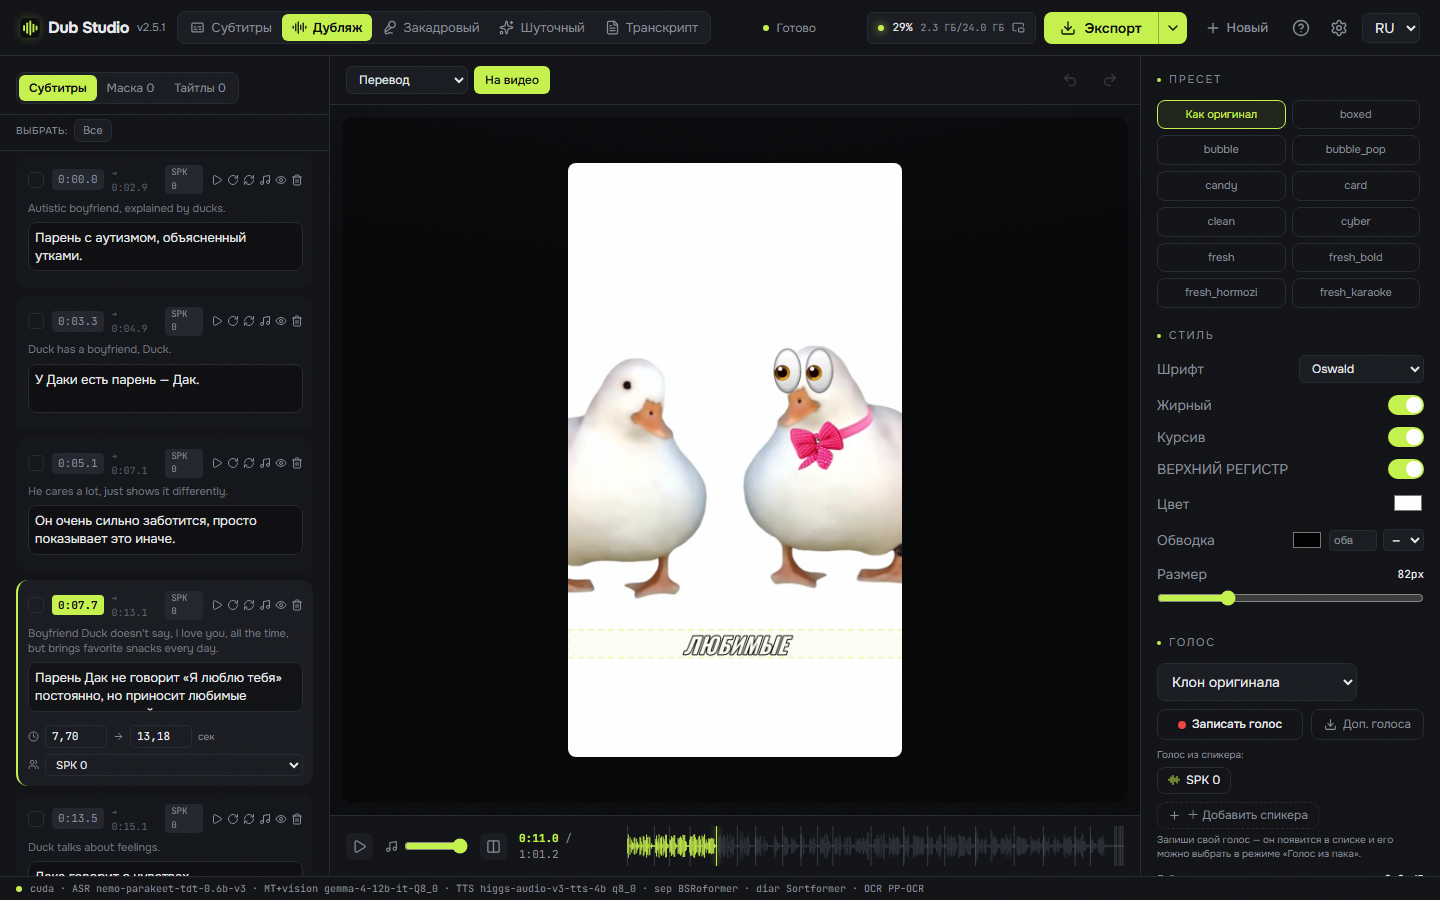The width and height of the screenshot is (1440, 900).
Task: Toggle the Курсив italic switch
Action: (1405, 437)
